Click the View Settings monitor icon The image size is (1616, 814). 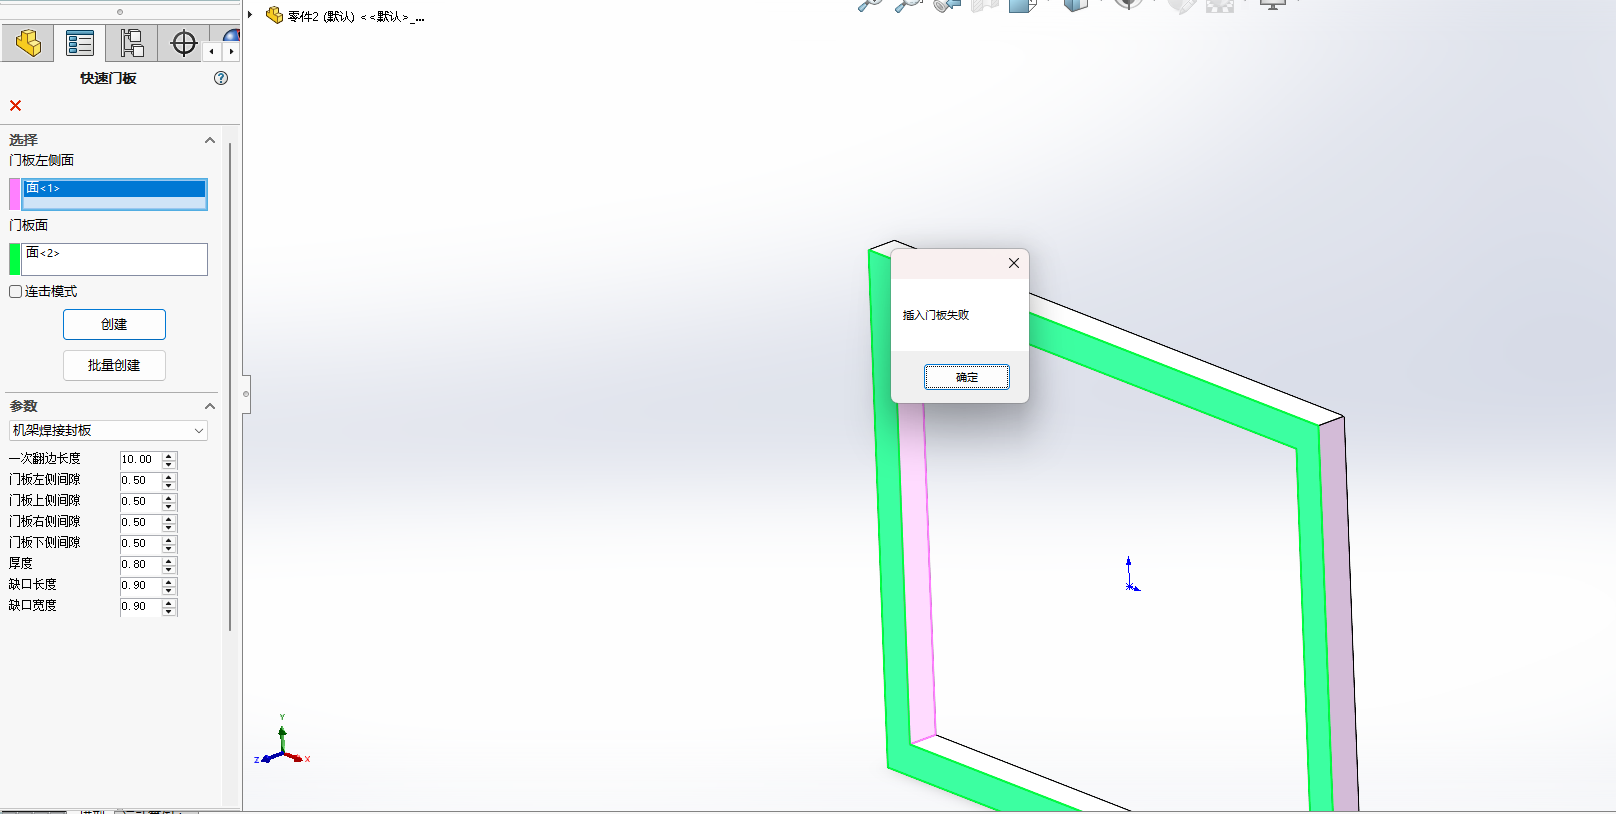pos(1272,4)
